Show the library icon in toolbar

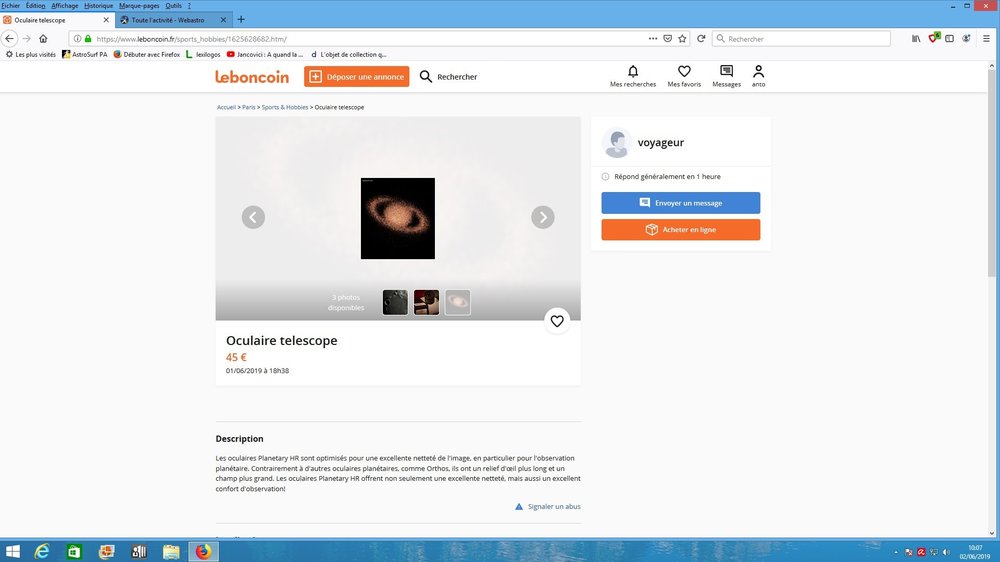pyautogui.click(x=916, y=39)
